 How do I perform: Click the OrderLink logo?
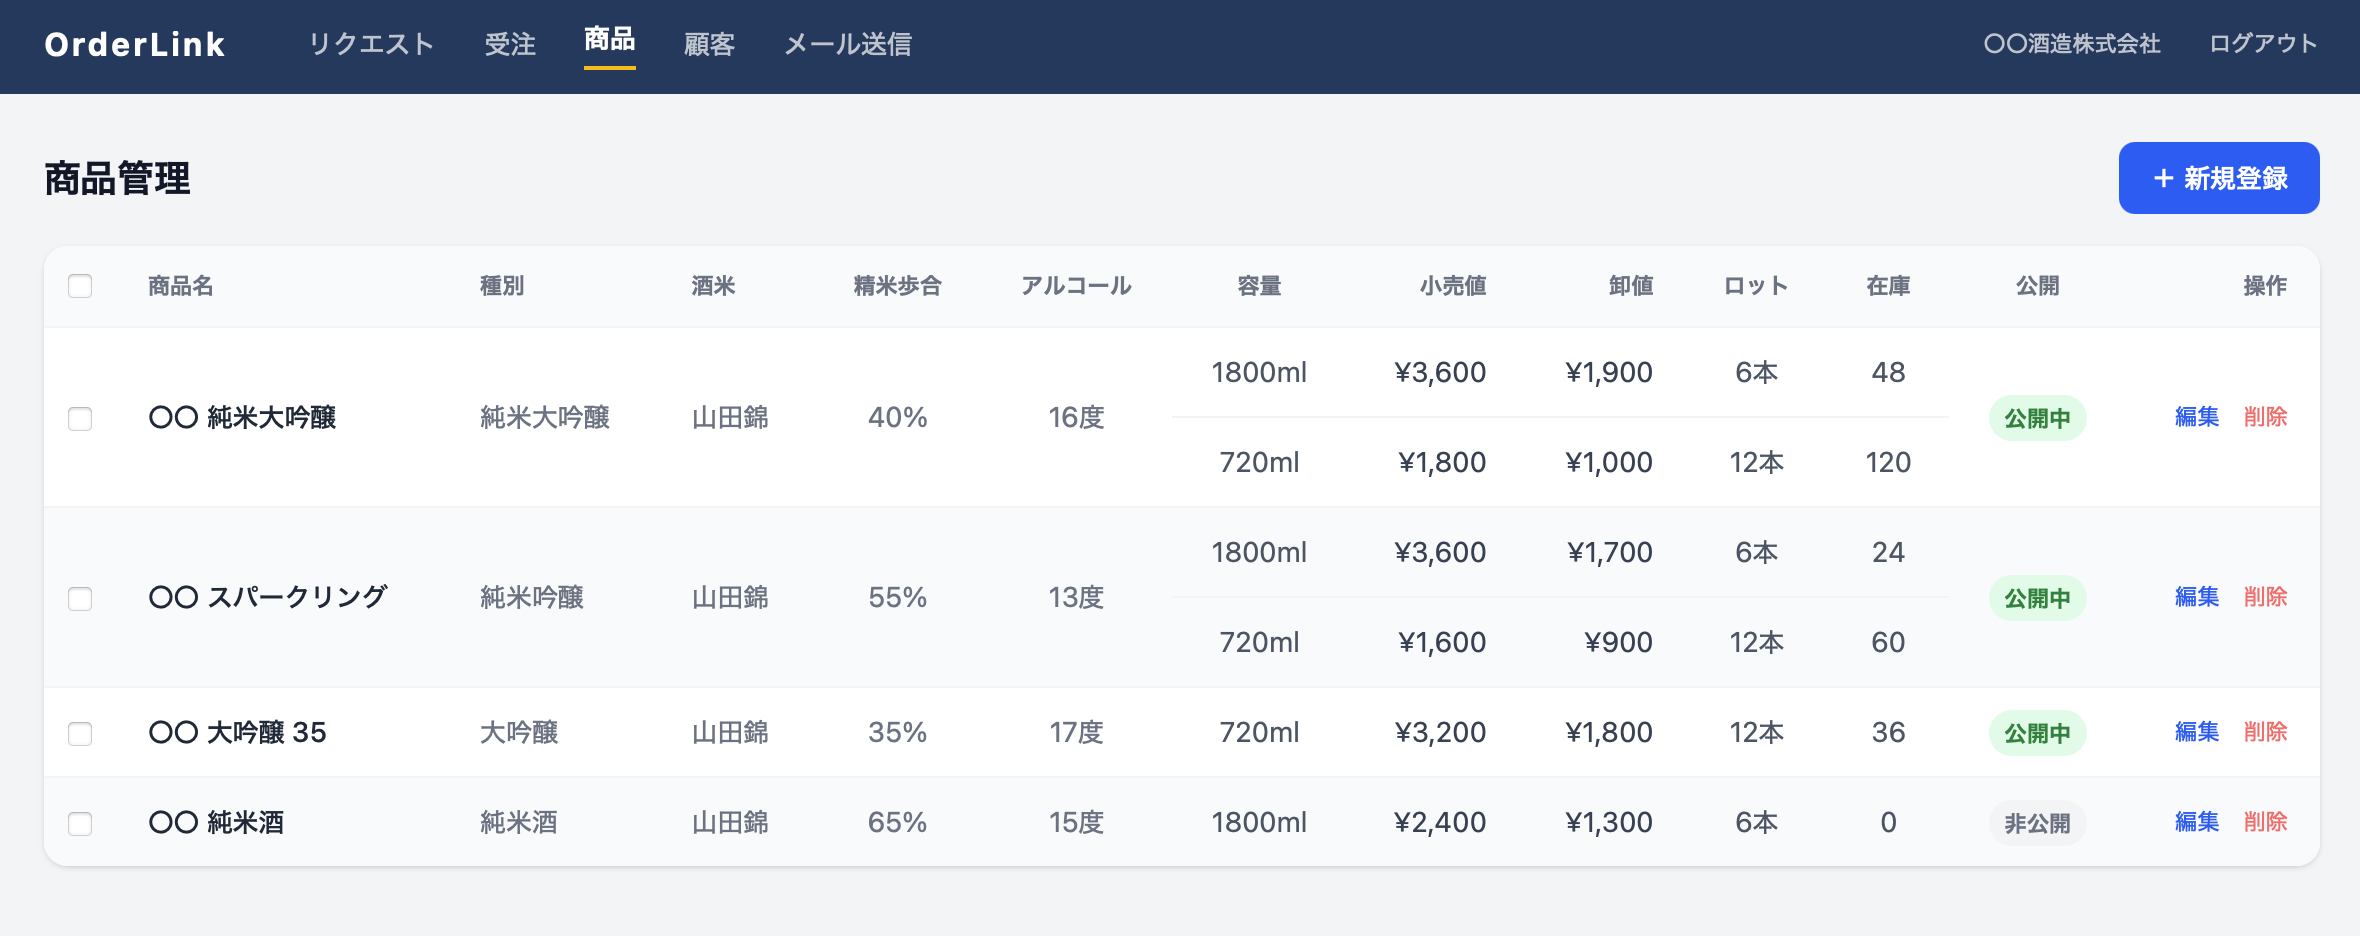[135, 44]
